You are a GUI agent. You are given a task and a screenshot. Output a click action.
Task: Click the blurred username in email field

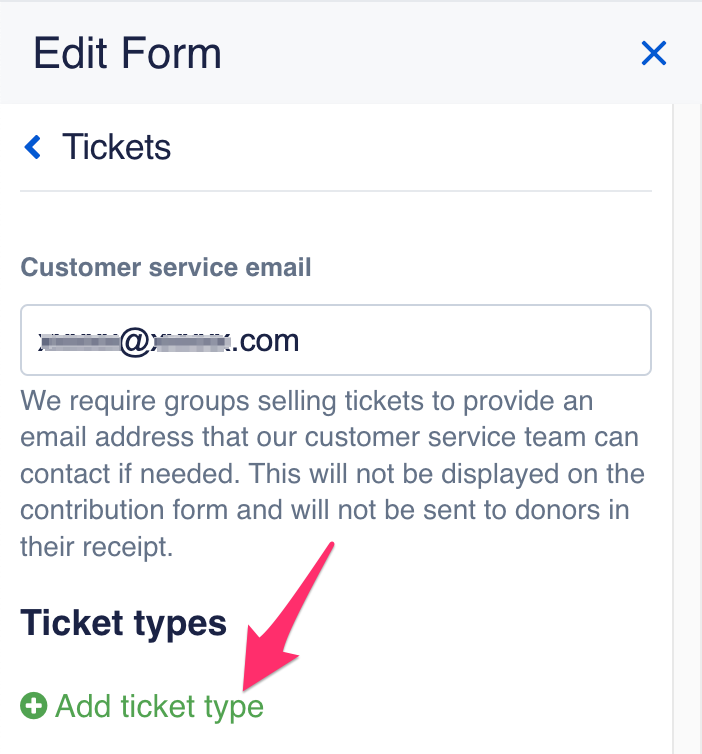click(x=78, y=341)
